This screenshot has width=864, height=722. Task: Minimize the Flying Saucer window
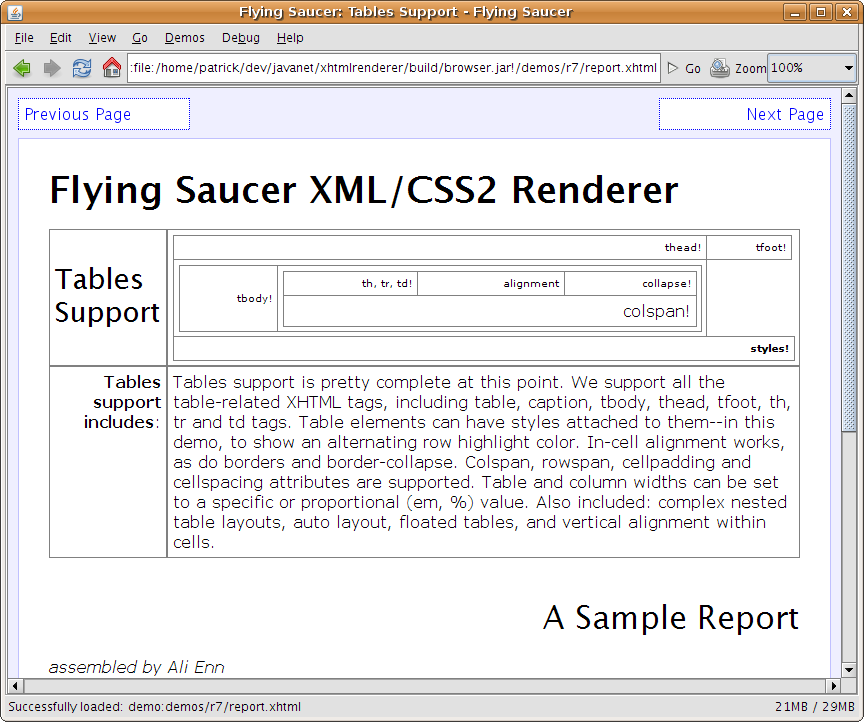point(795,12)
